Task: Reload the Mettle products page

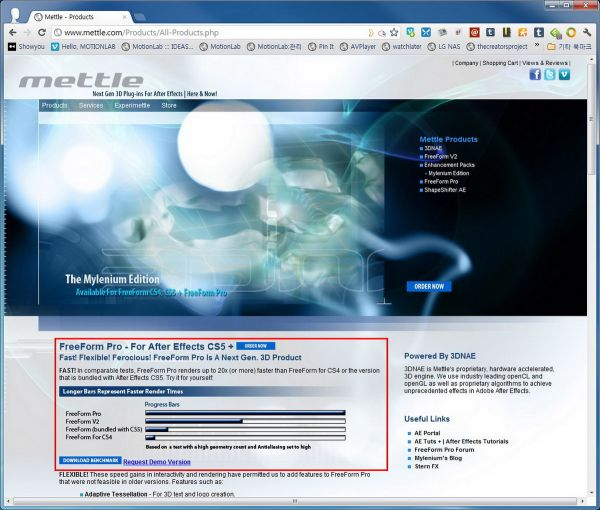Action: point(42,33)
